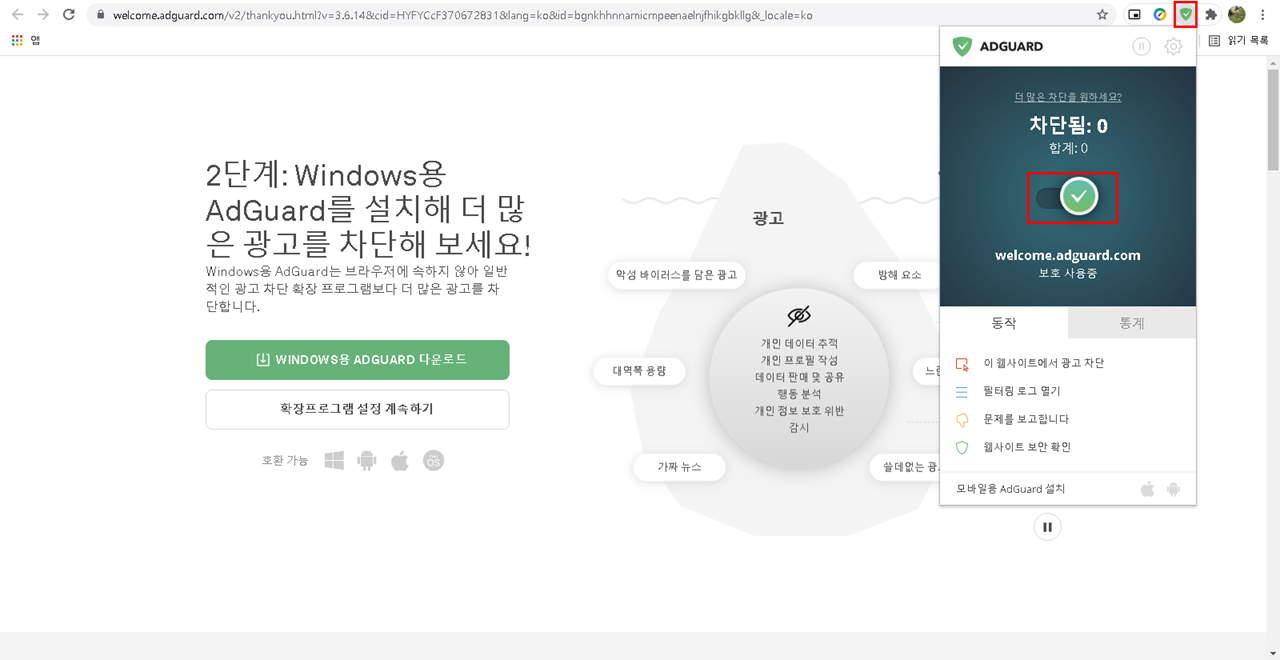This screenshot has width=1280, height=660.
Task: Click the AdGuard extension icon in toolbar
Action: coord(1186,15)
